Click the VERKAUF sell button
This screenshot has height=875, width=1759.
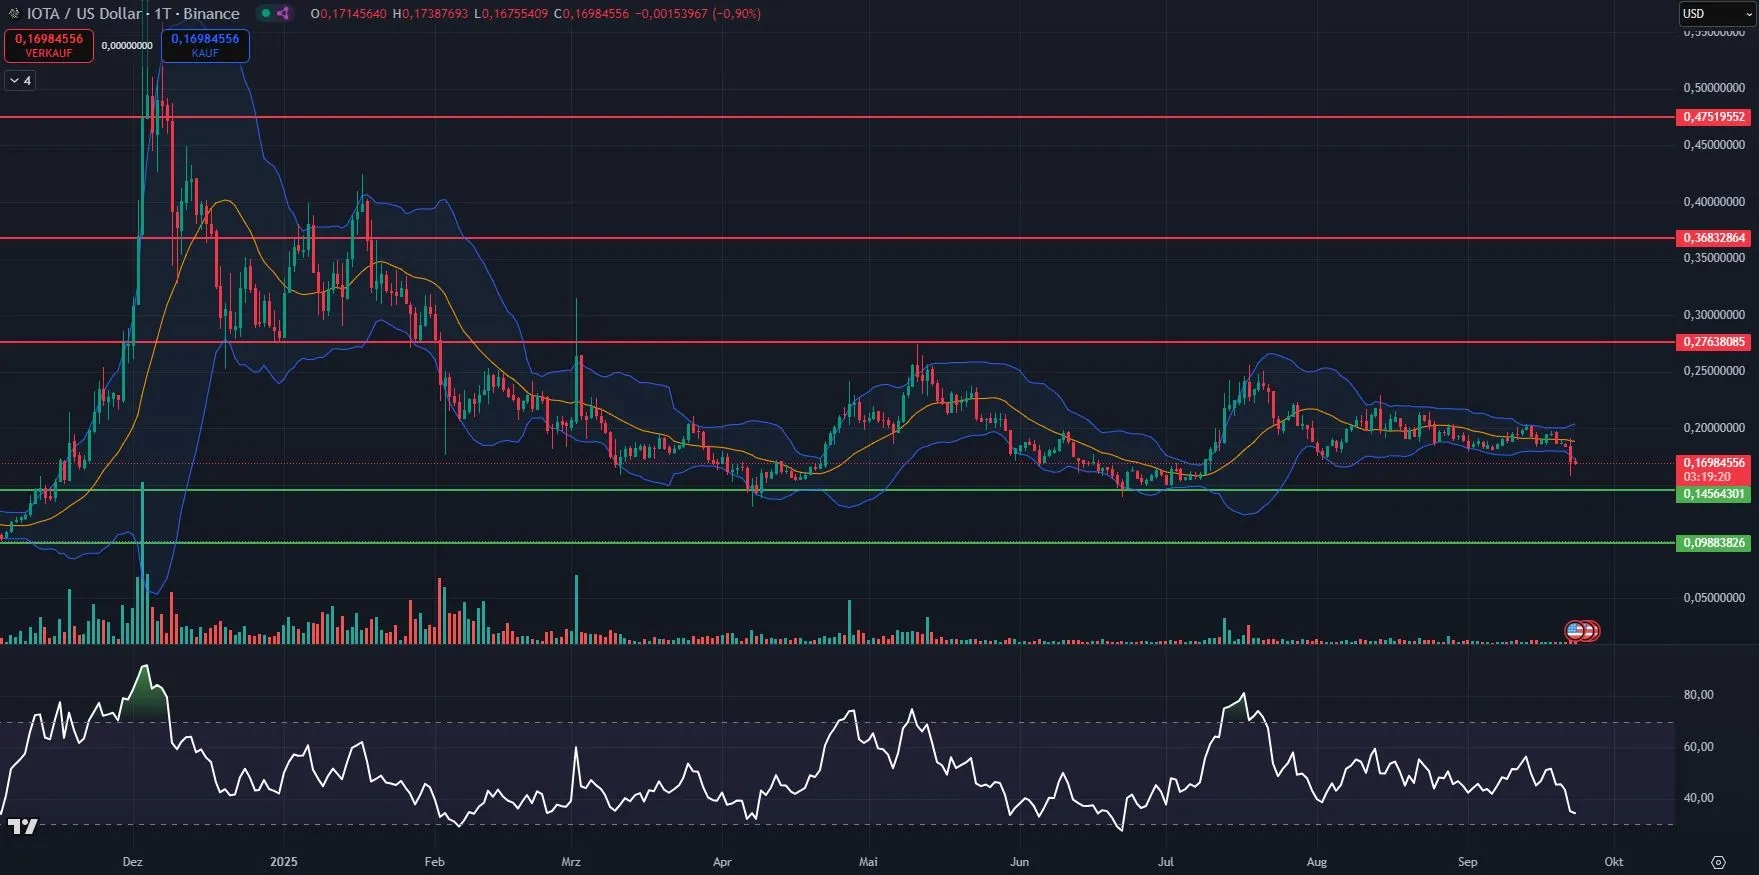click(49, 46)
